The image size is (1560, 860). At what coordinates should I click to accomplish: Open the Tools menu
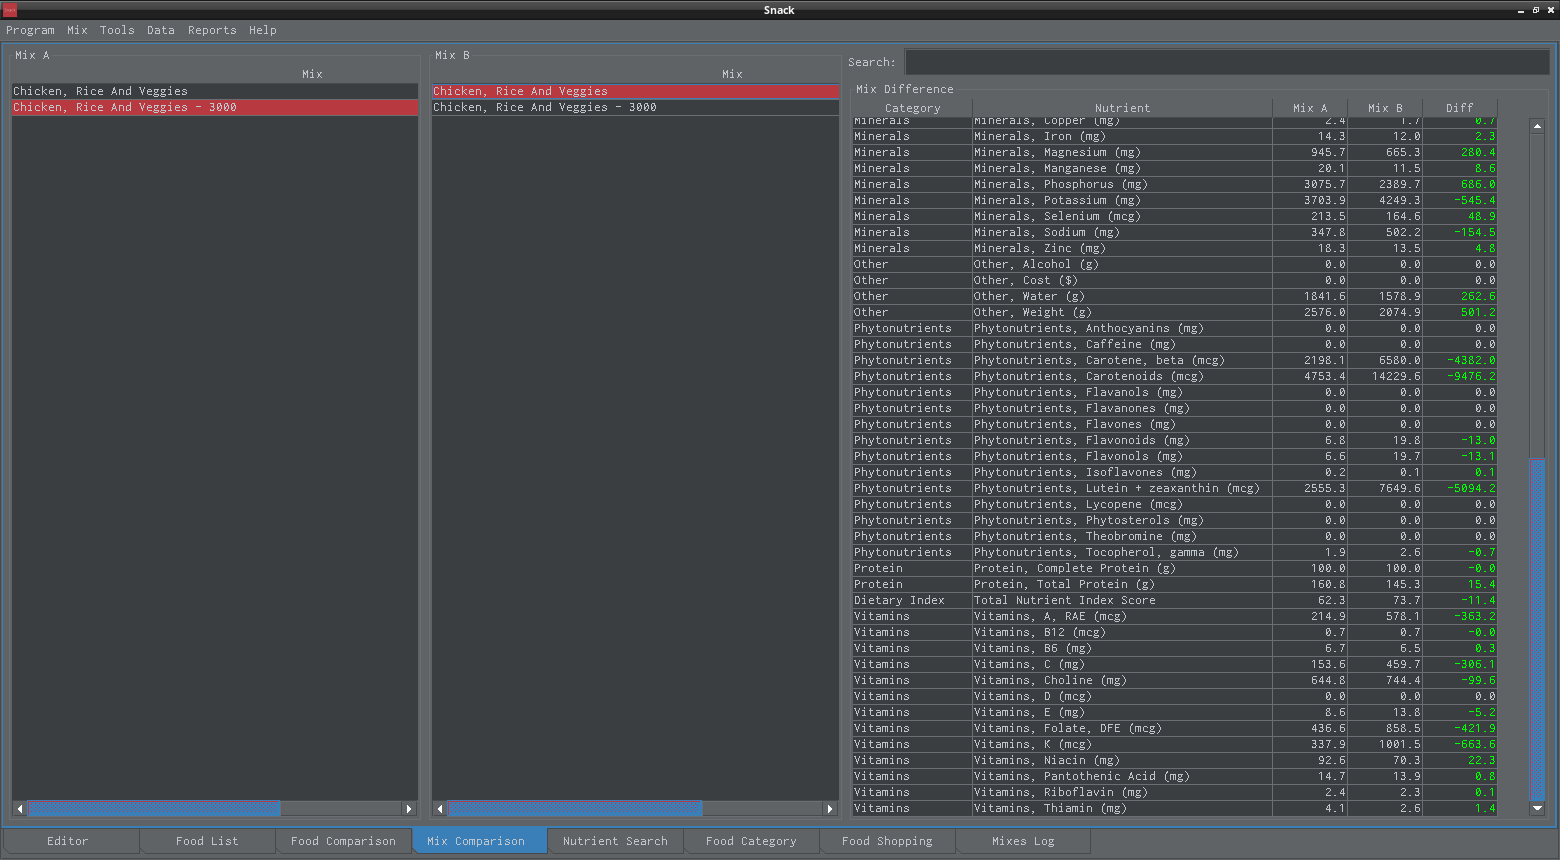click(x=117, y=30)
